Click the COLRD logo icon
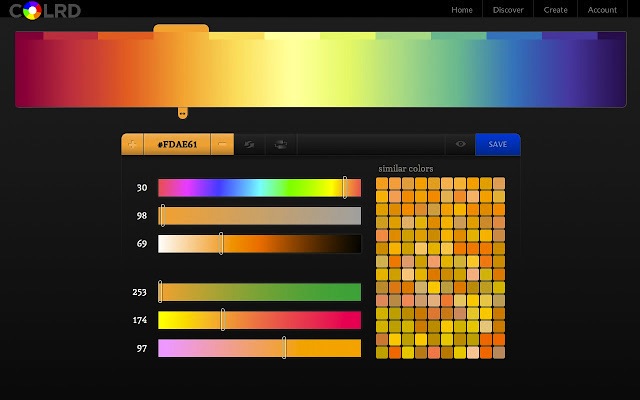The height and width of the screenshot is (400, 640). click(x=32, y=11)
